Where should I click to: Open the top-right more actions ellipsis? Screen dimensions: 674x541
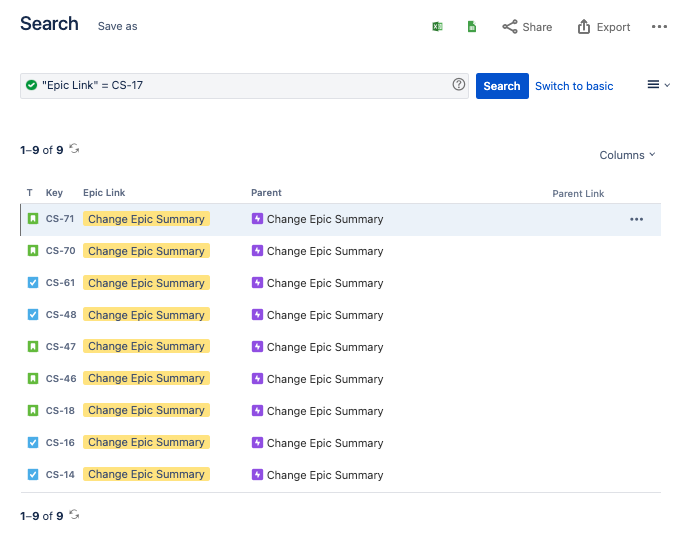click(659, 27)
